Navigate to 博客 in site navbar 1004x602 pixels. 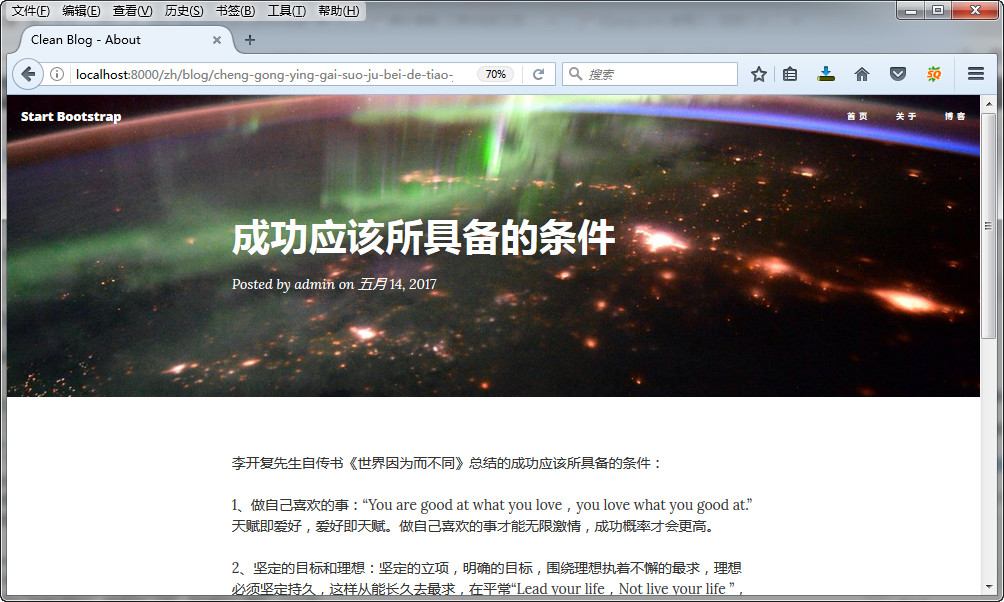[955, 116]
